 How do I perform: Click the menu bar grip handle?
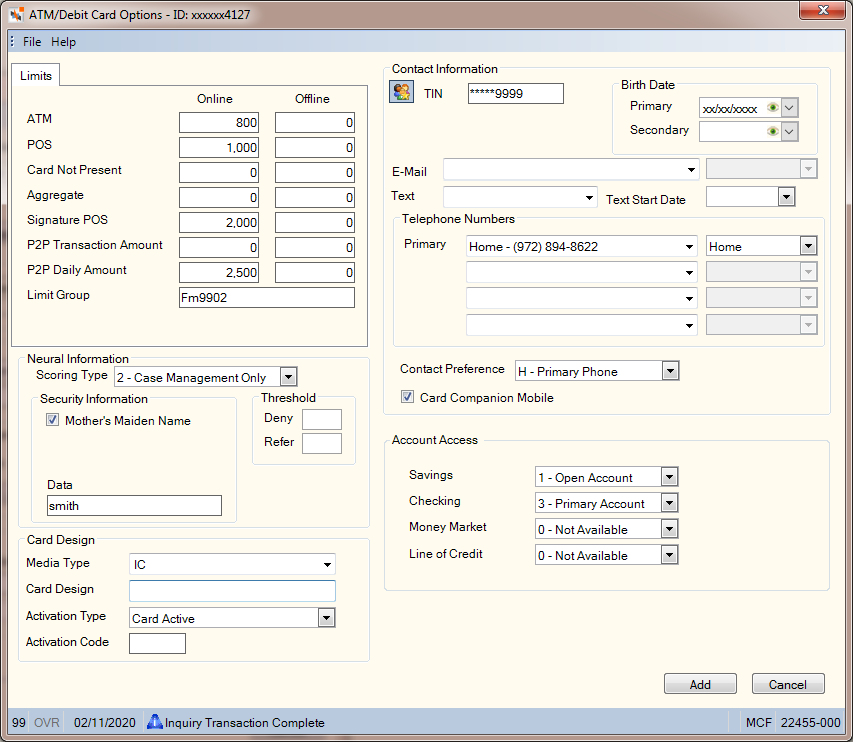13,42
